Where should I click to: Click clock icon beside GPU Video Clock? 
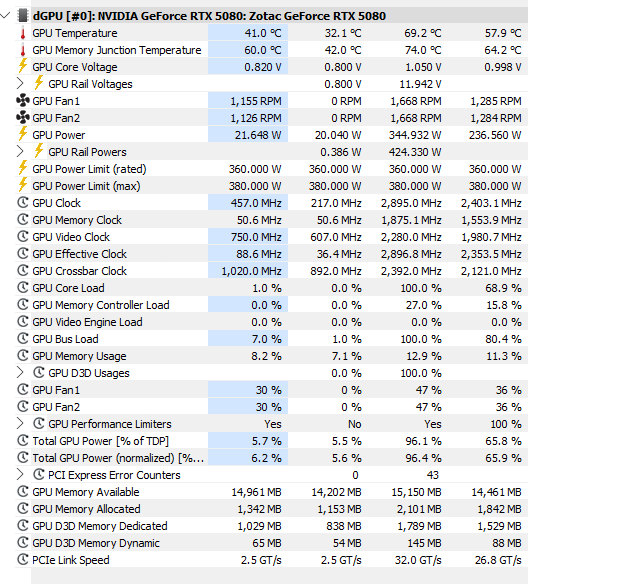(x=23, y=237)
